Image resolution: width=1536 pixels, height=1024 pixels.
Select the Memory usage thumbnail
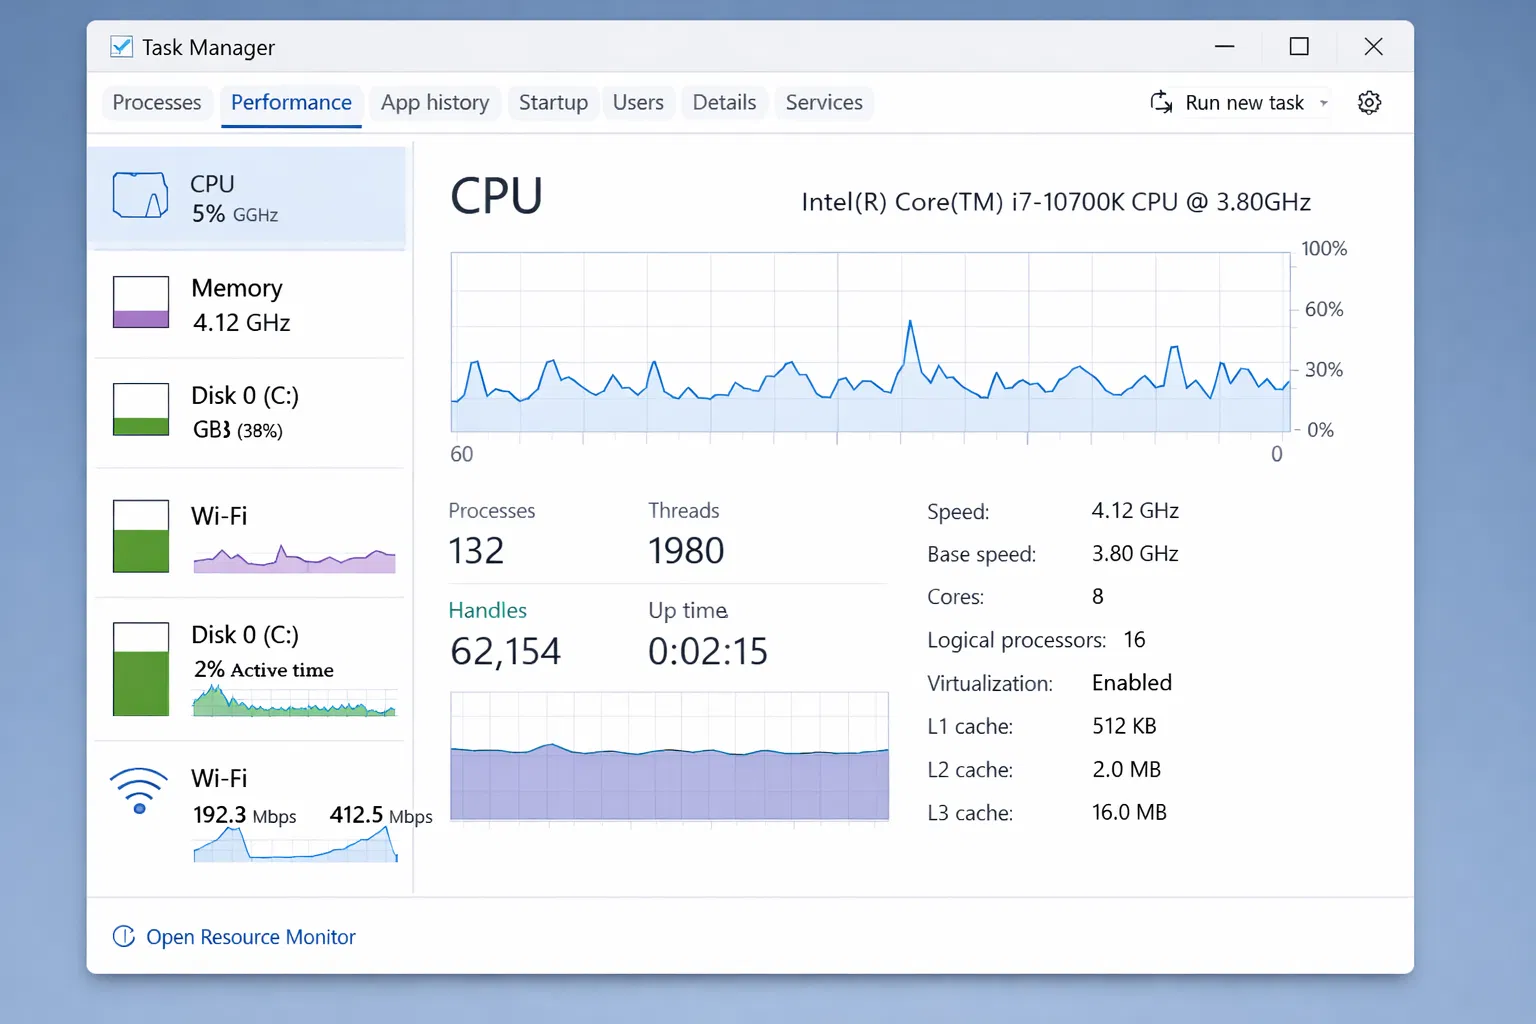click(141, 302)
